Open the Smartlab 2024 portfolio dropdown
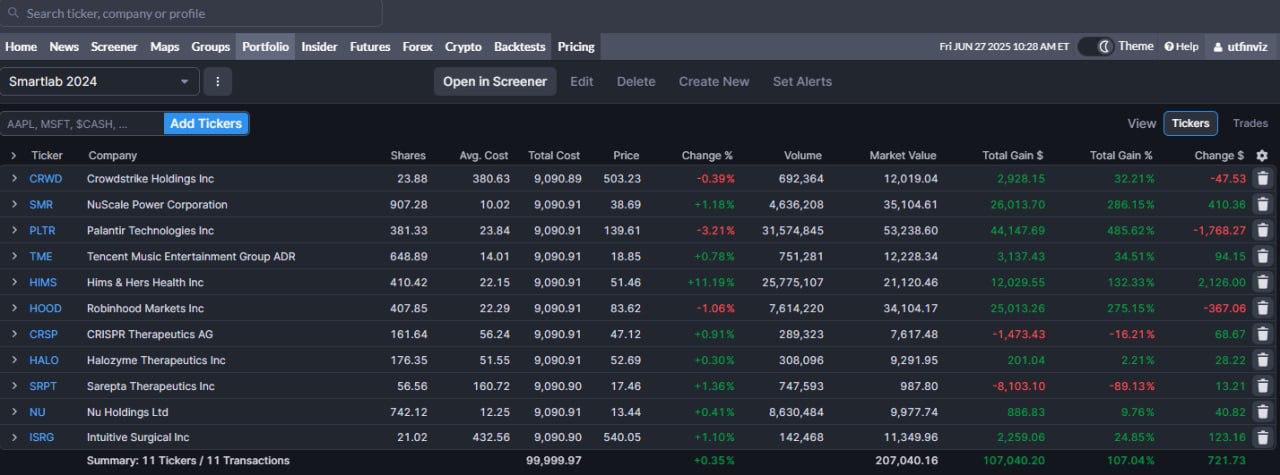This screenshot has width=1280, height=475. [x=100, y=82]
